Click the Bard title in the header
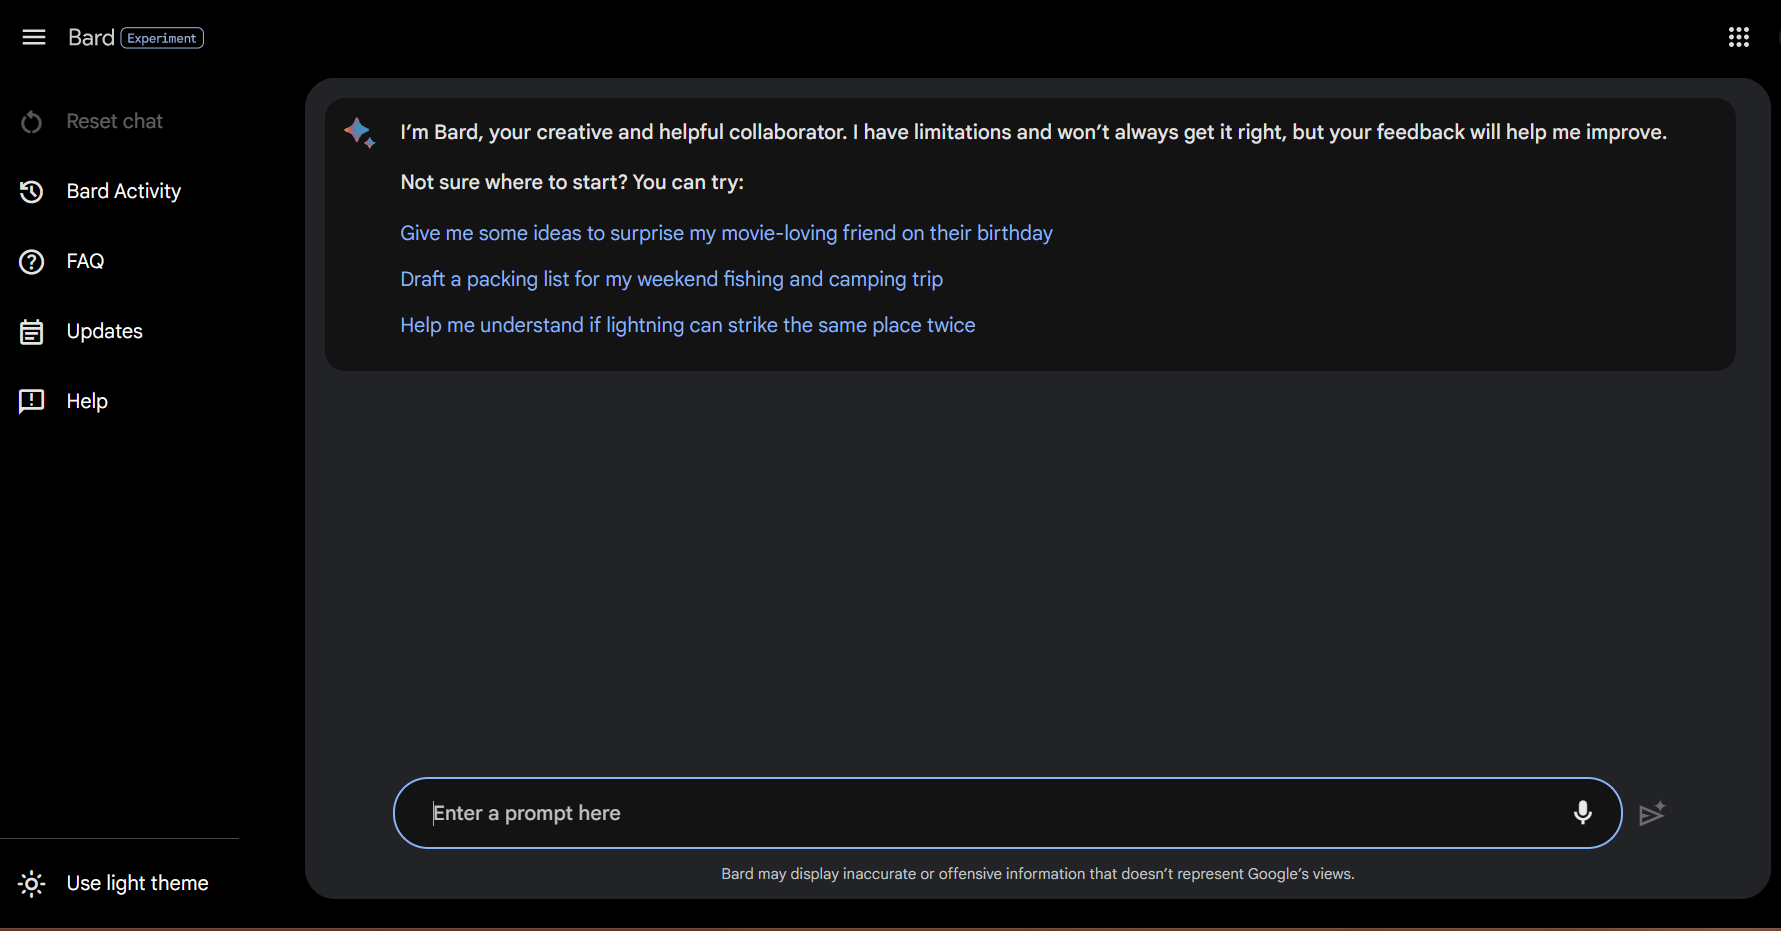 click(x=91, y=37)
